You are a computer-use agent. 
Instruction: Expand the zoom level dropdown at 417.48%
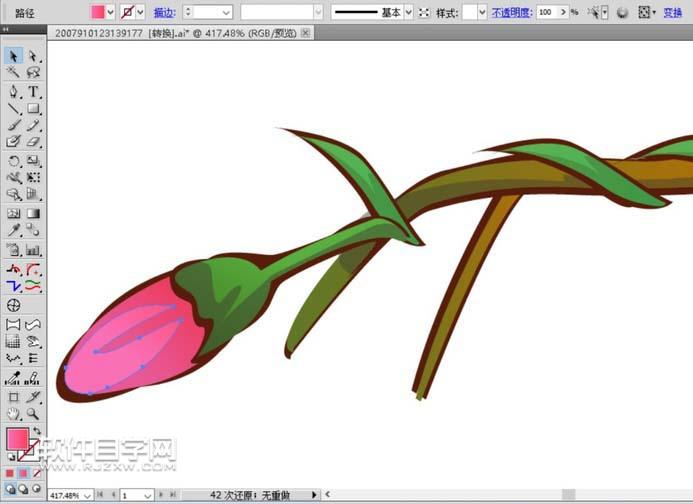pos(88,495)
